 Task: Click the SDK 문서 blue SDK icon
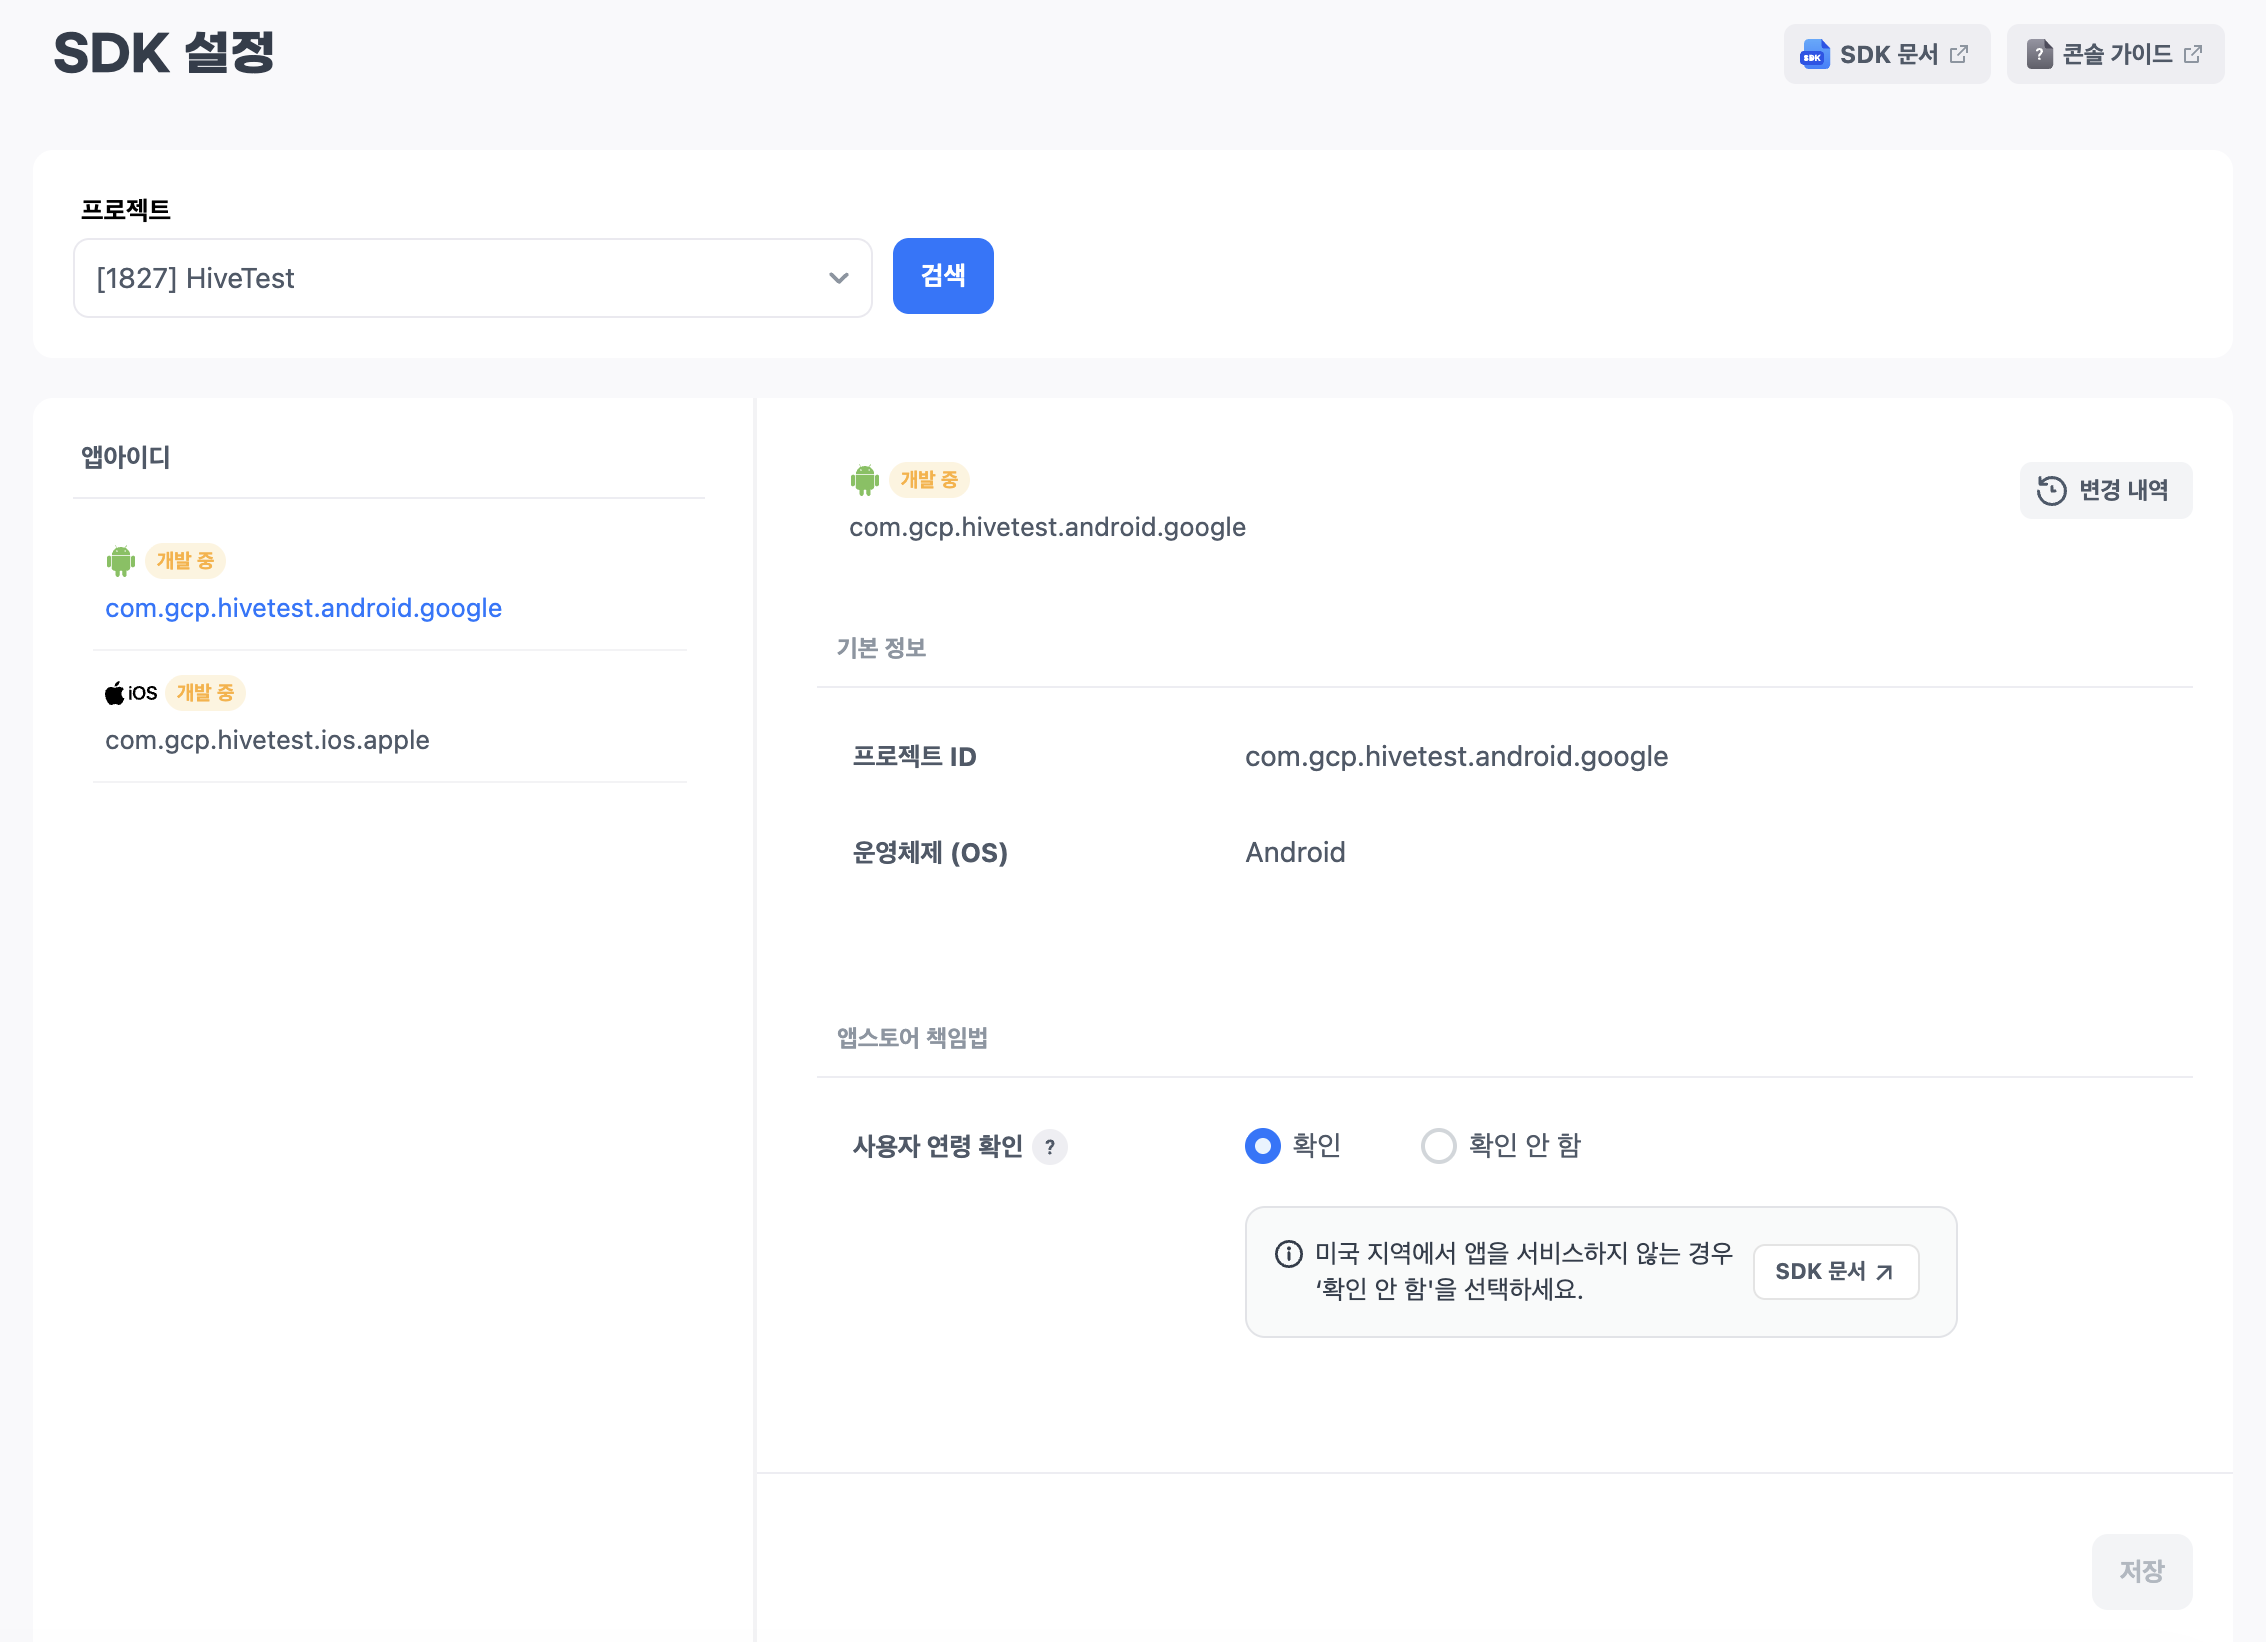point(1814,55)
